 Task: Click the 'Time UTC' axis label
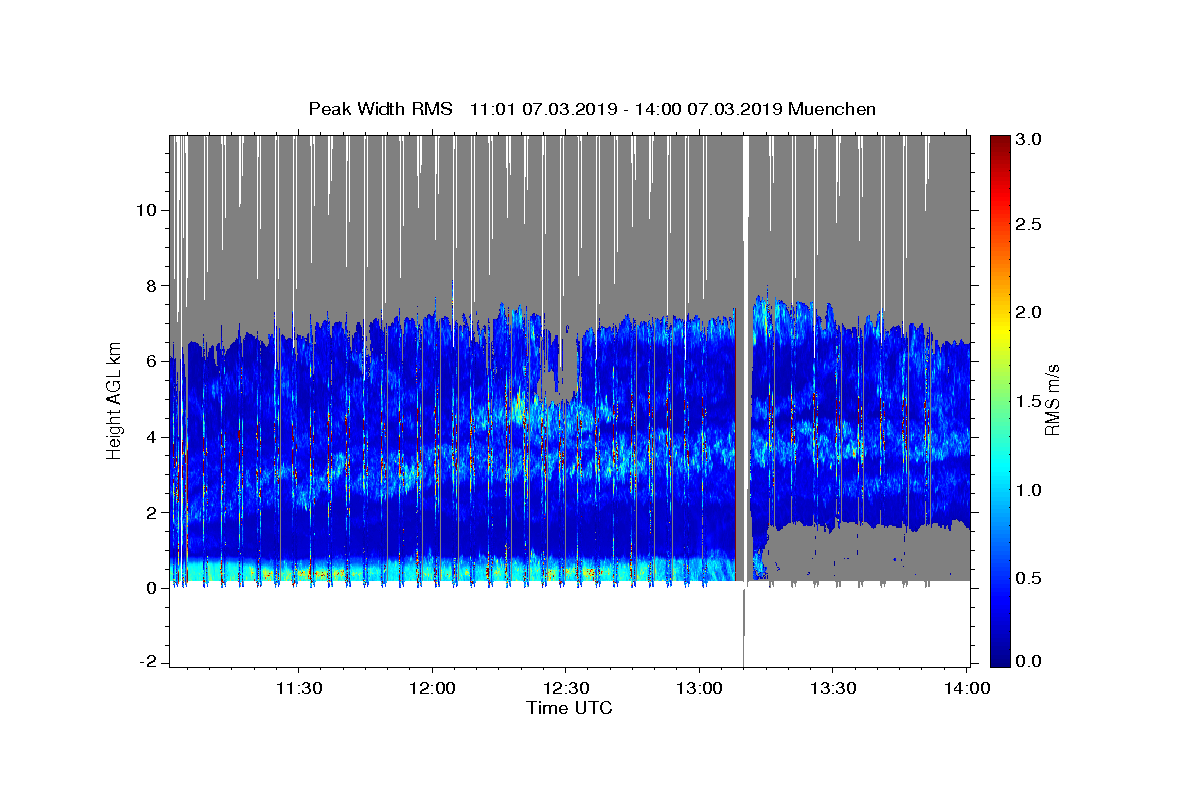[x=569, y=708]
